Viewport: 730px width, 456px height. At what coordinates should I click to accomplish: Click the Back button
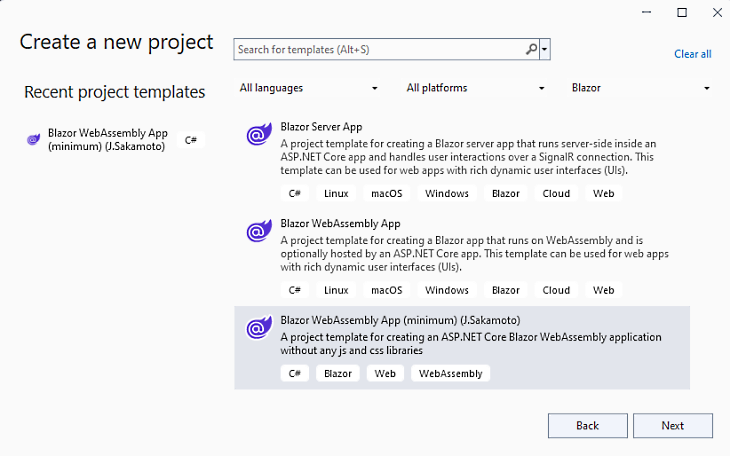pos(588,426)
